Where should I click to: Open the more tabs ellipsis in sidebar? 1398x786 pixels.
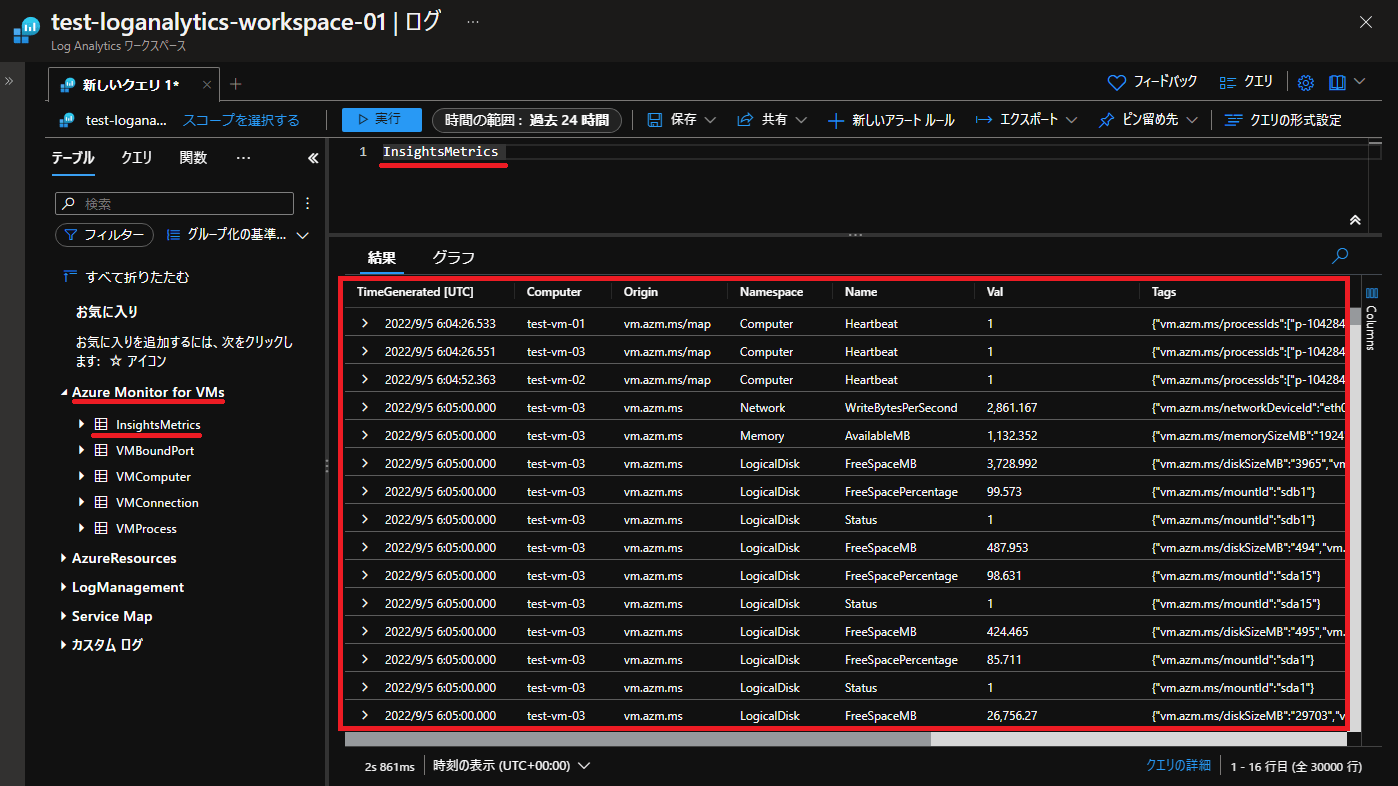pyautogui.click(x=243, y=158)
